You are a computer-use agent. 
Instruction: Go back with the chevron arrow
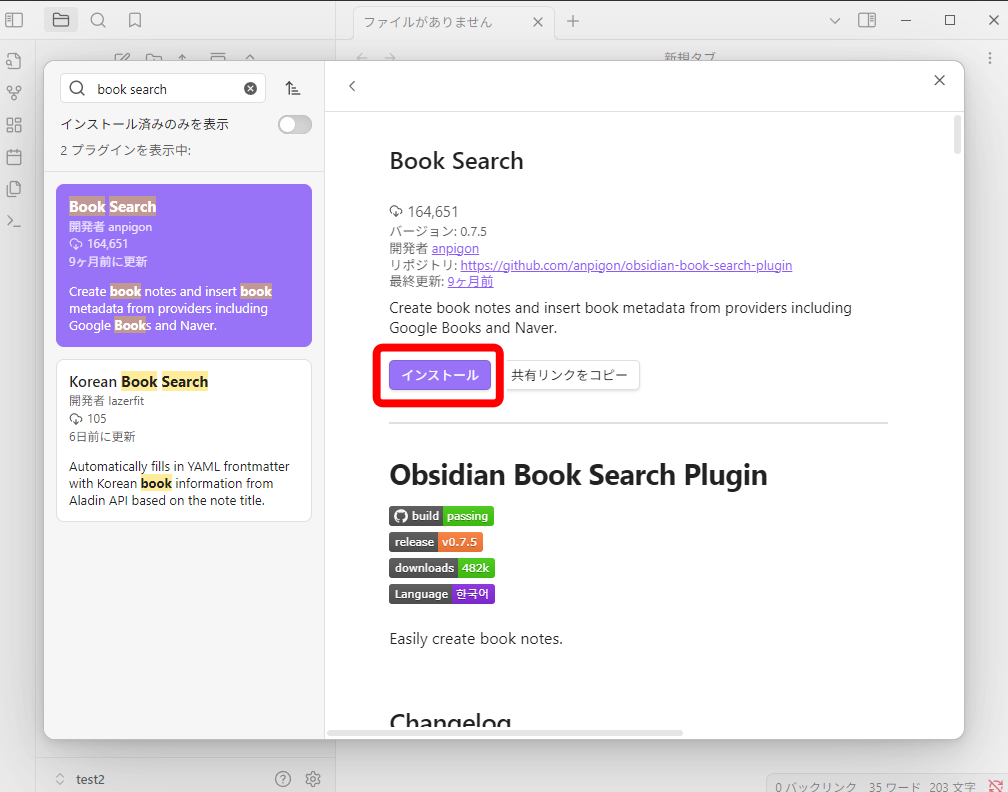(x=352, y=86)
